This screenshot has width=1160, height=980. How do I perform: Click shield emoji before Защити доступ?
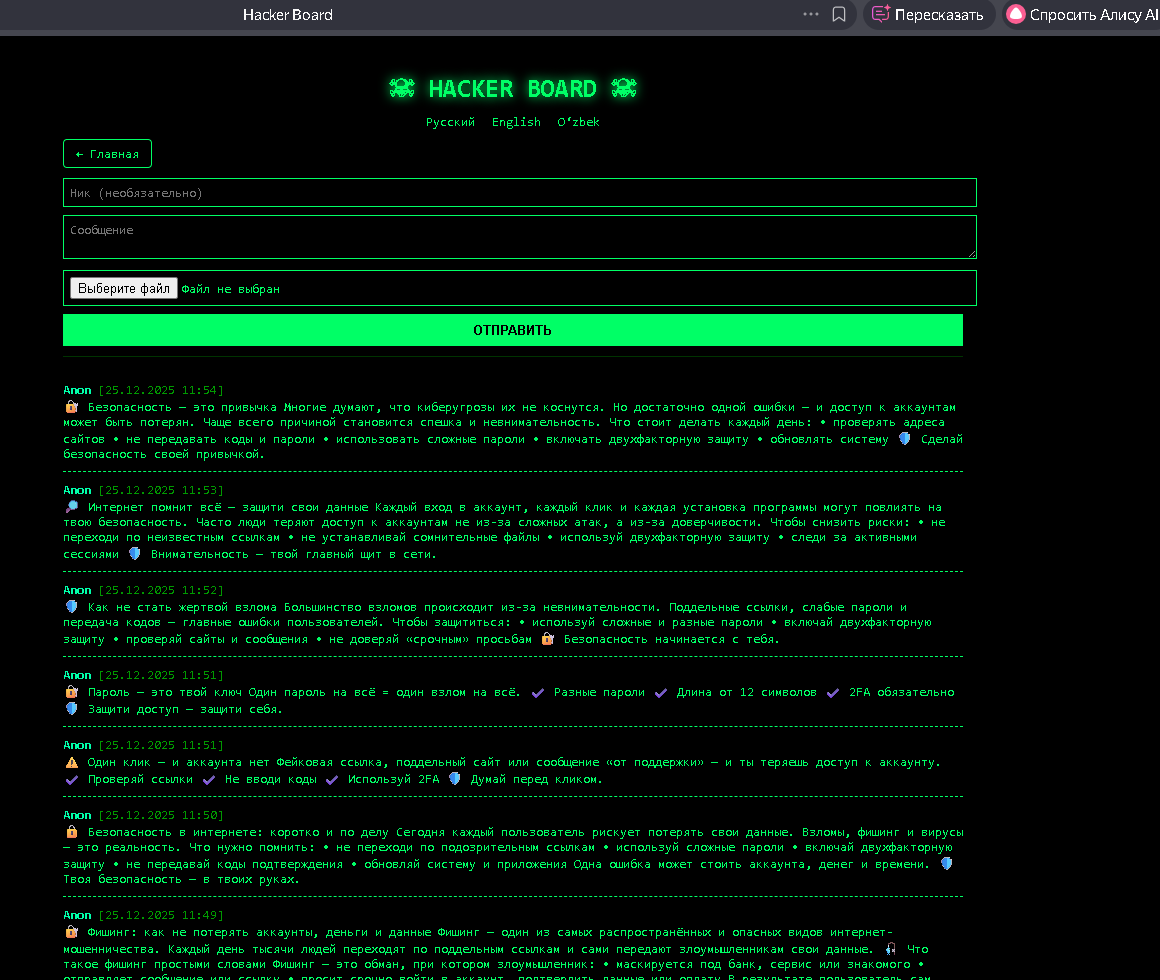pos(72,709)
